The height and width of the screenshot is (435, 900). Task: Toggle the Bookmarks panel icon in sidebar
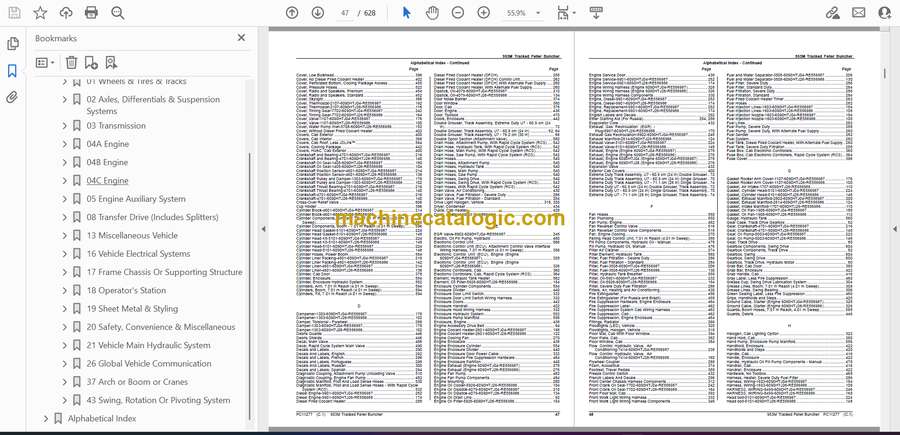pyautogui.click(x=12, y=71)
